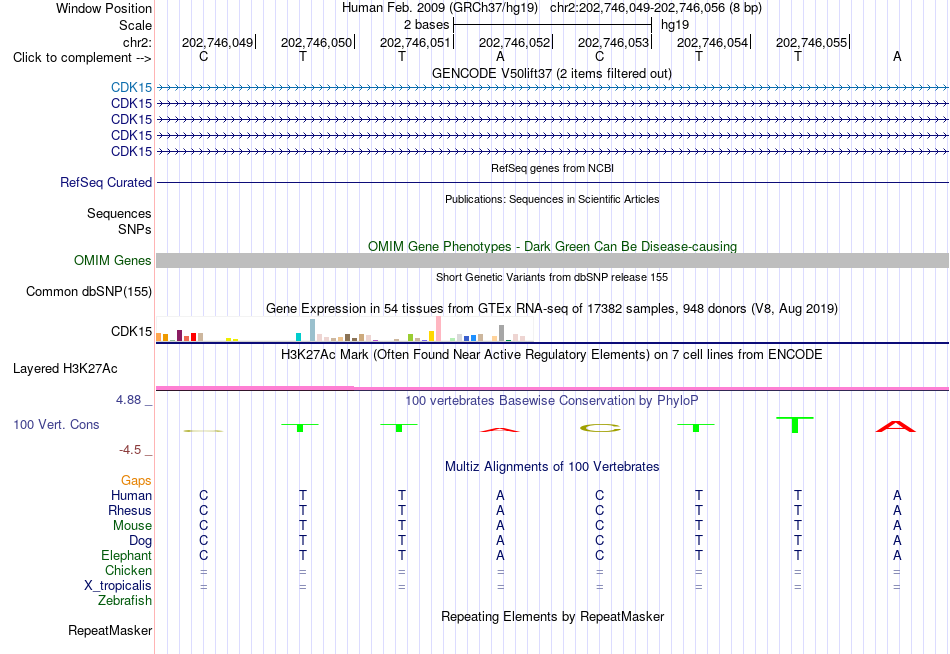The width and height of the screenshot is (950, 654).
Task: Click the Rhesus alignment row label
Action: point(130,511)
